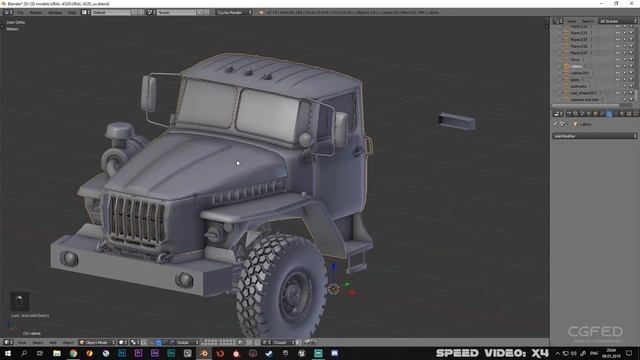Click the outliner vertical scrollbar
The image size is (640, 360).
point(636,95)
